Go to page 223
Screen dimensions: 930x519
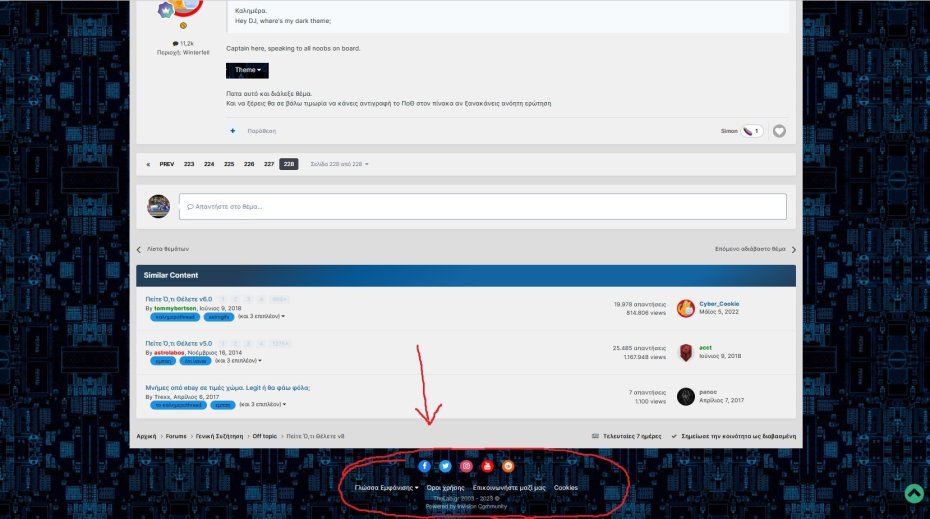189,164
